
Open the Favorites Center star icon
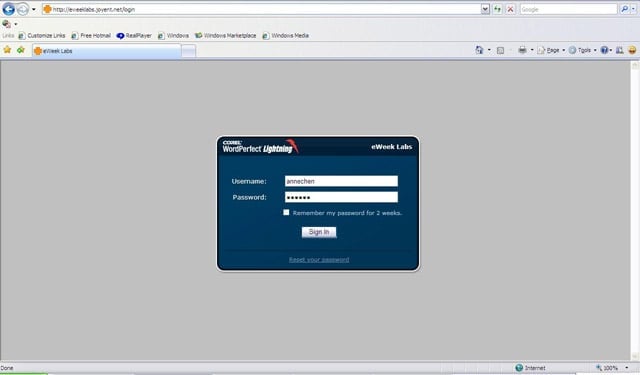[7, 50]
